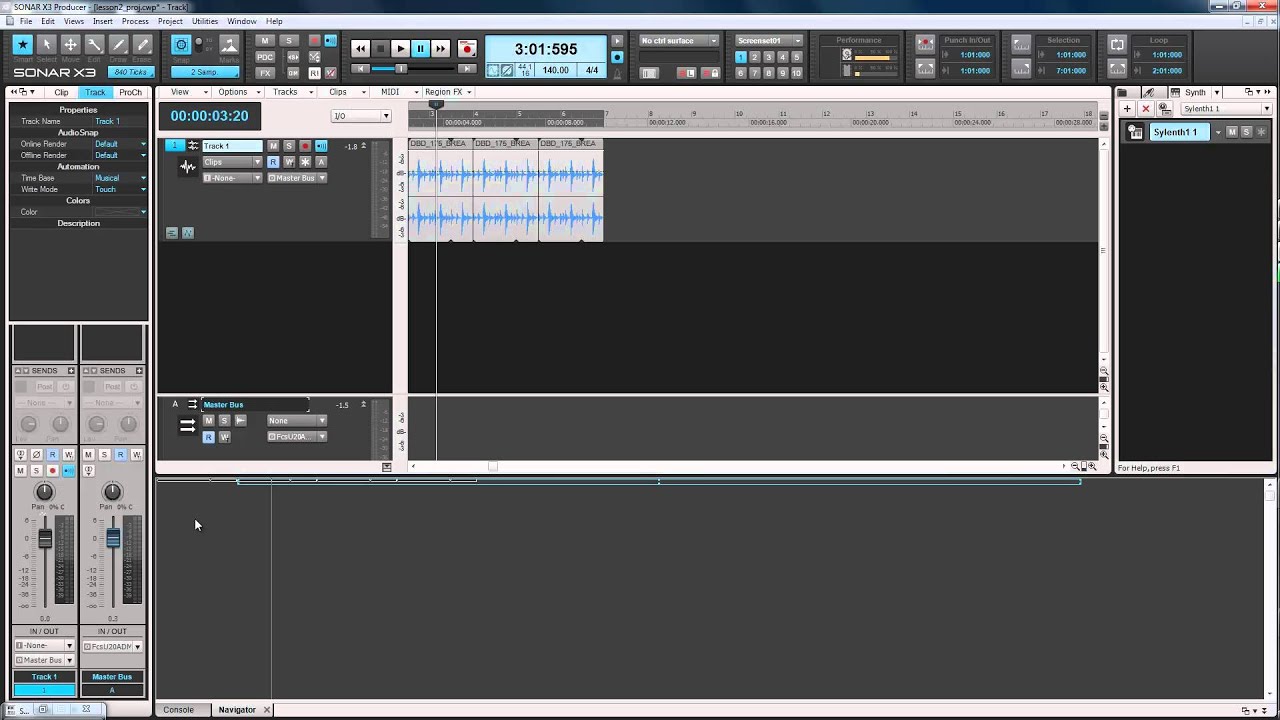
Task: Delete synth with the red X icon
Action: (x=1146, y=109)
